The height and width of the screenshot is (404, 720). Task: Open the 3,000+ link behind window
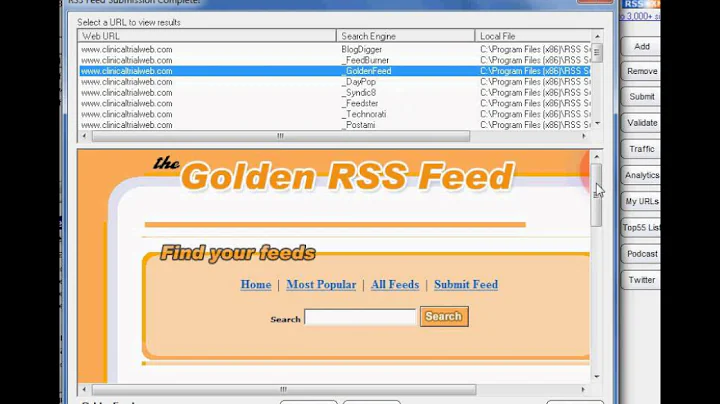tap(640, 17)
